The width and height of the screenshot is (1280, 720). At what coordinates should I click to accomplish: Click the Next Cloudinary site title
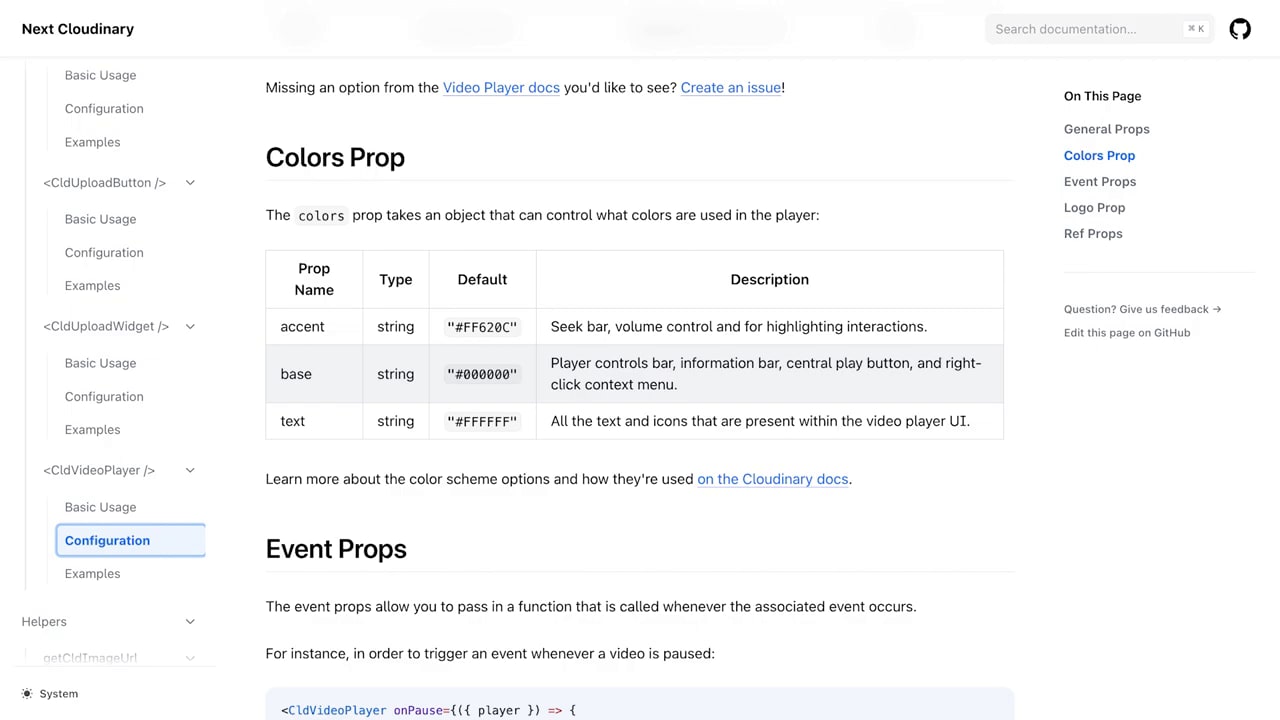tap(78, 29)
